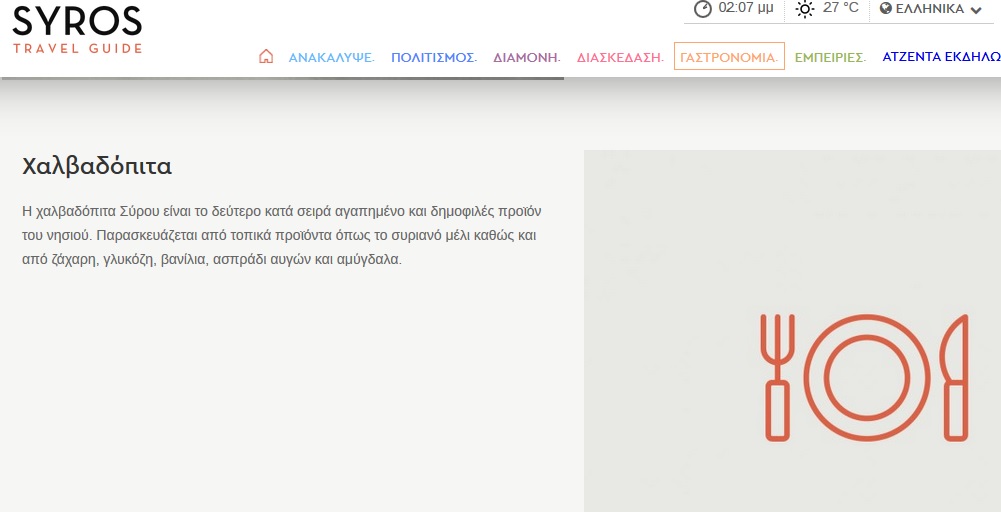
Task: Click the Χαλβαδόπιτα heading
Action: (97, 166)
